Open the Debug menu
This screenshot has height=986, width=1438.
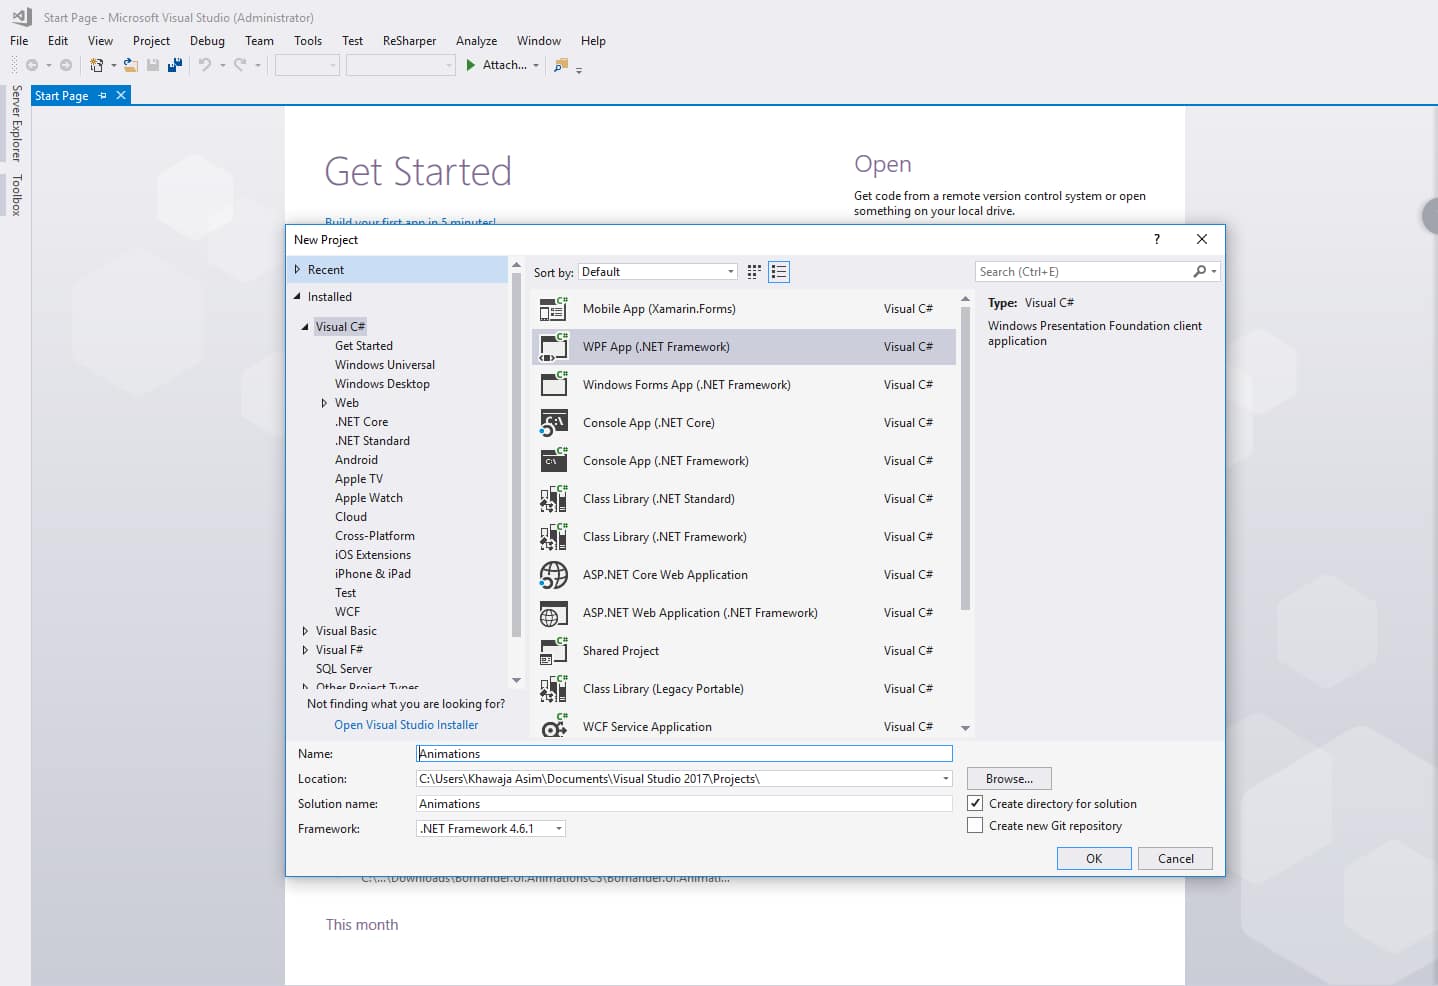(207, 41)
